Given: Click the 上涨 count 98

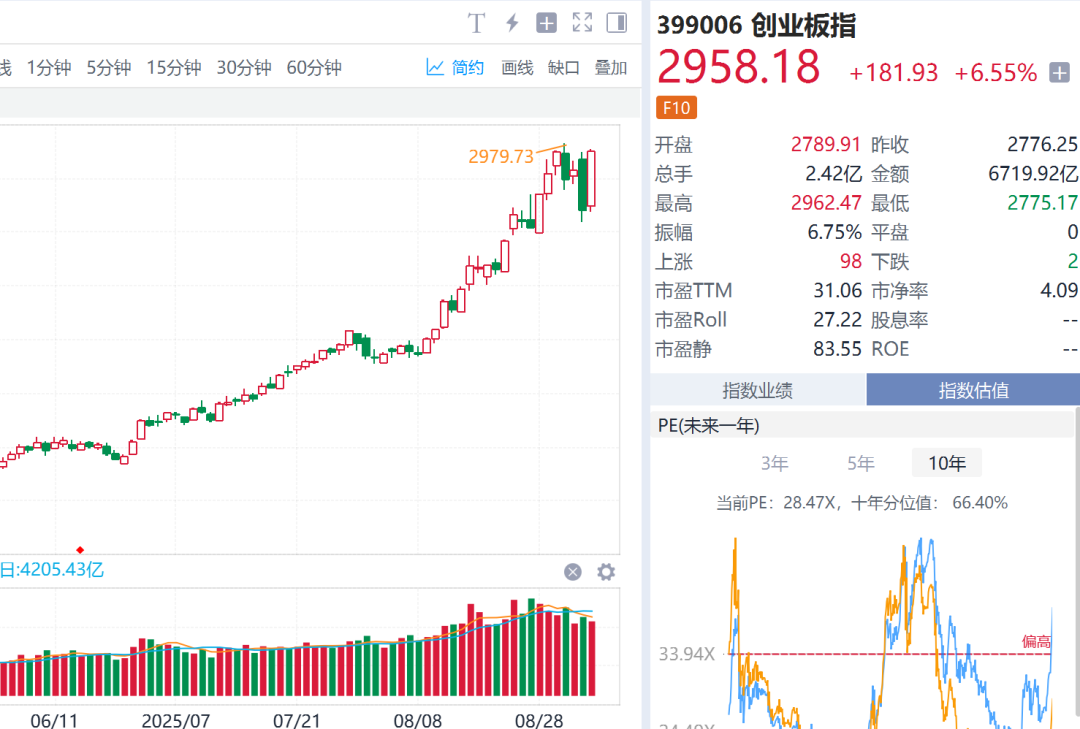Looking at the screenshot, I should (x=851, y=262).
